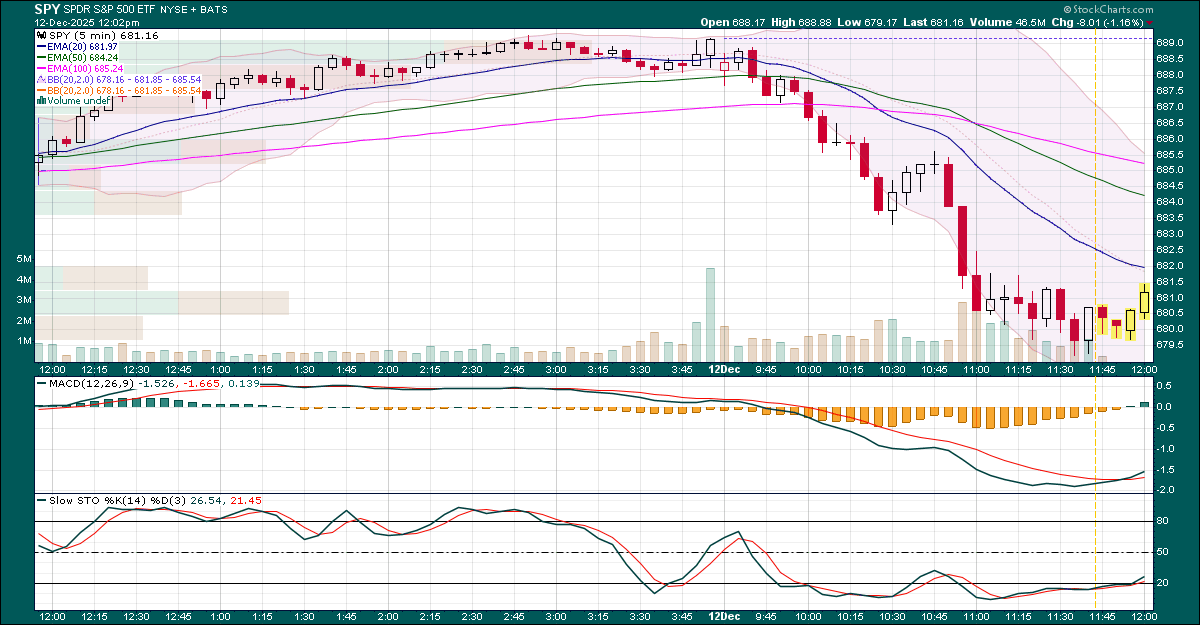Click the volume bars icon beside Volume undef
The width and height of the screenshot is (1200, 625).
(41, 101)
